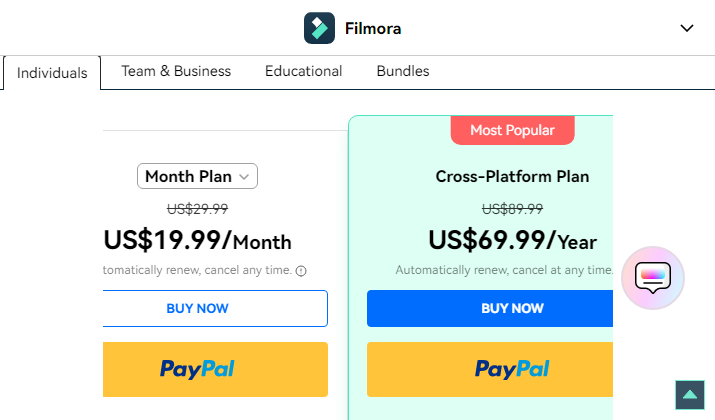Screen dimensions: 715x420
Task: Switch to the Team & Business tab
Action: [x=176, y=71]
